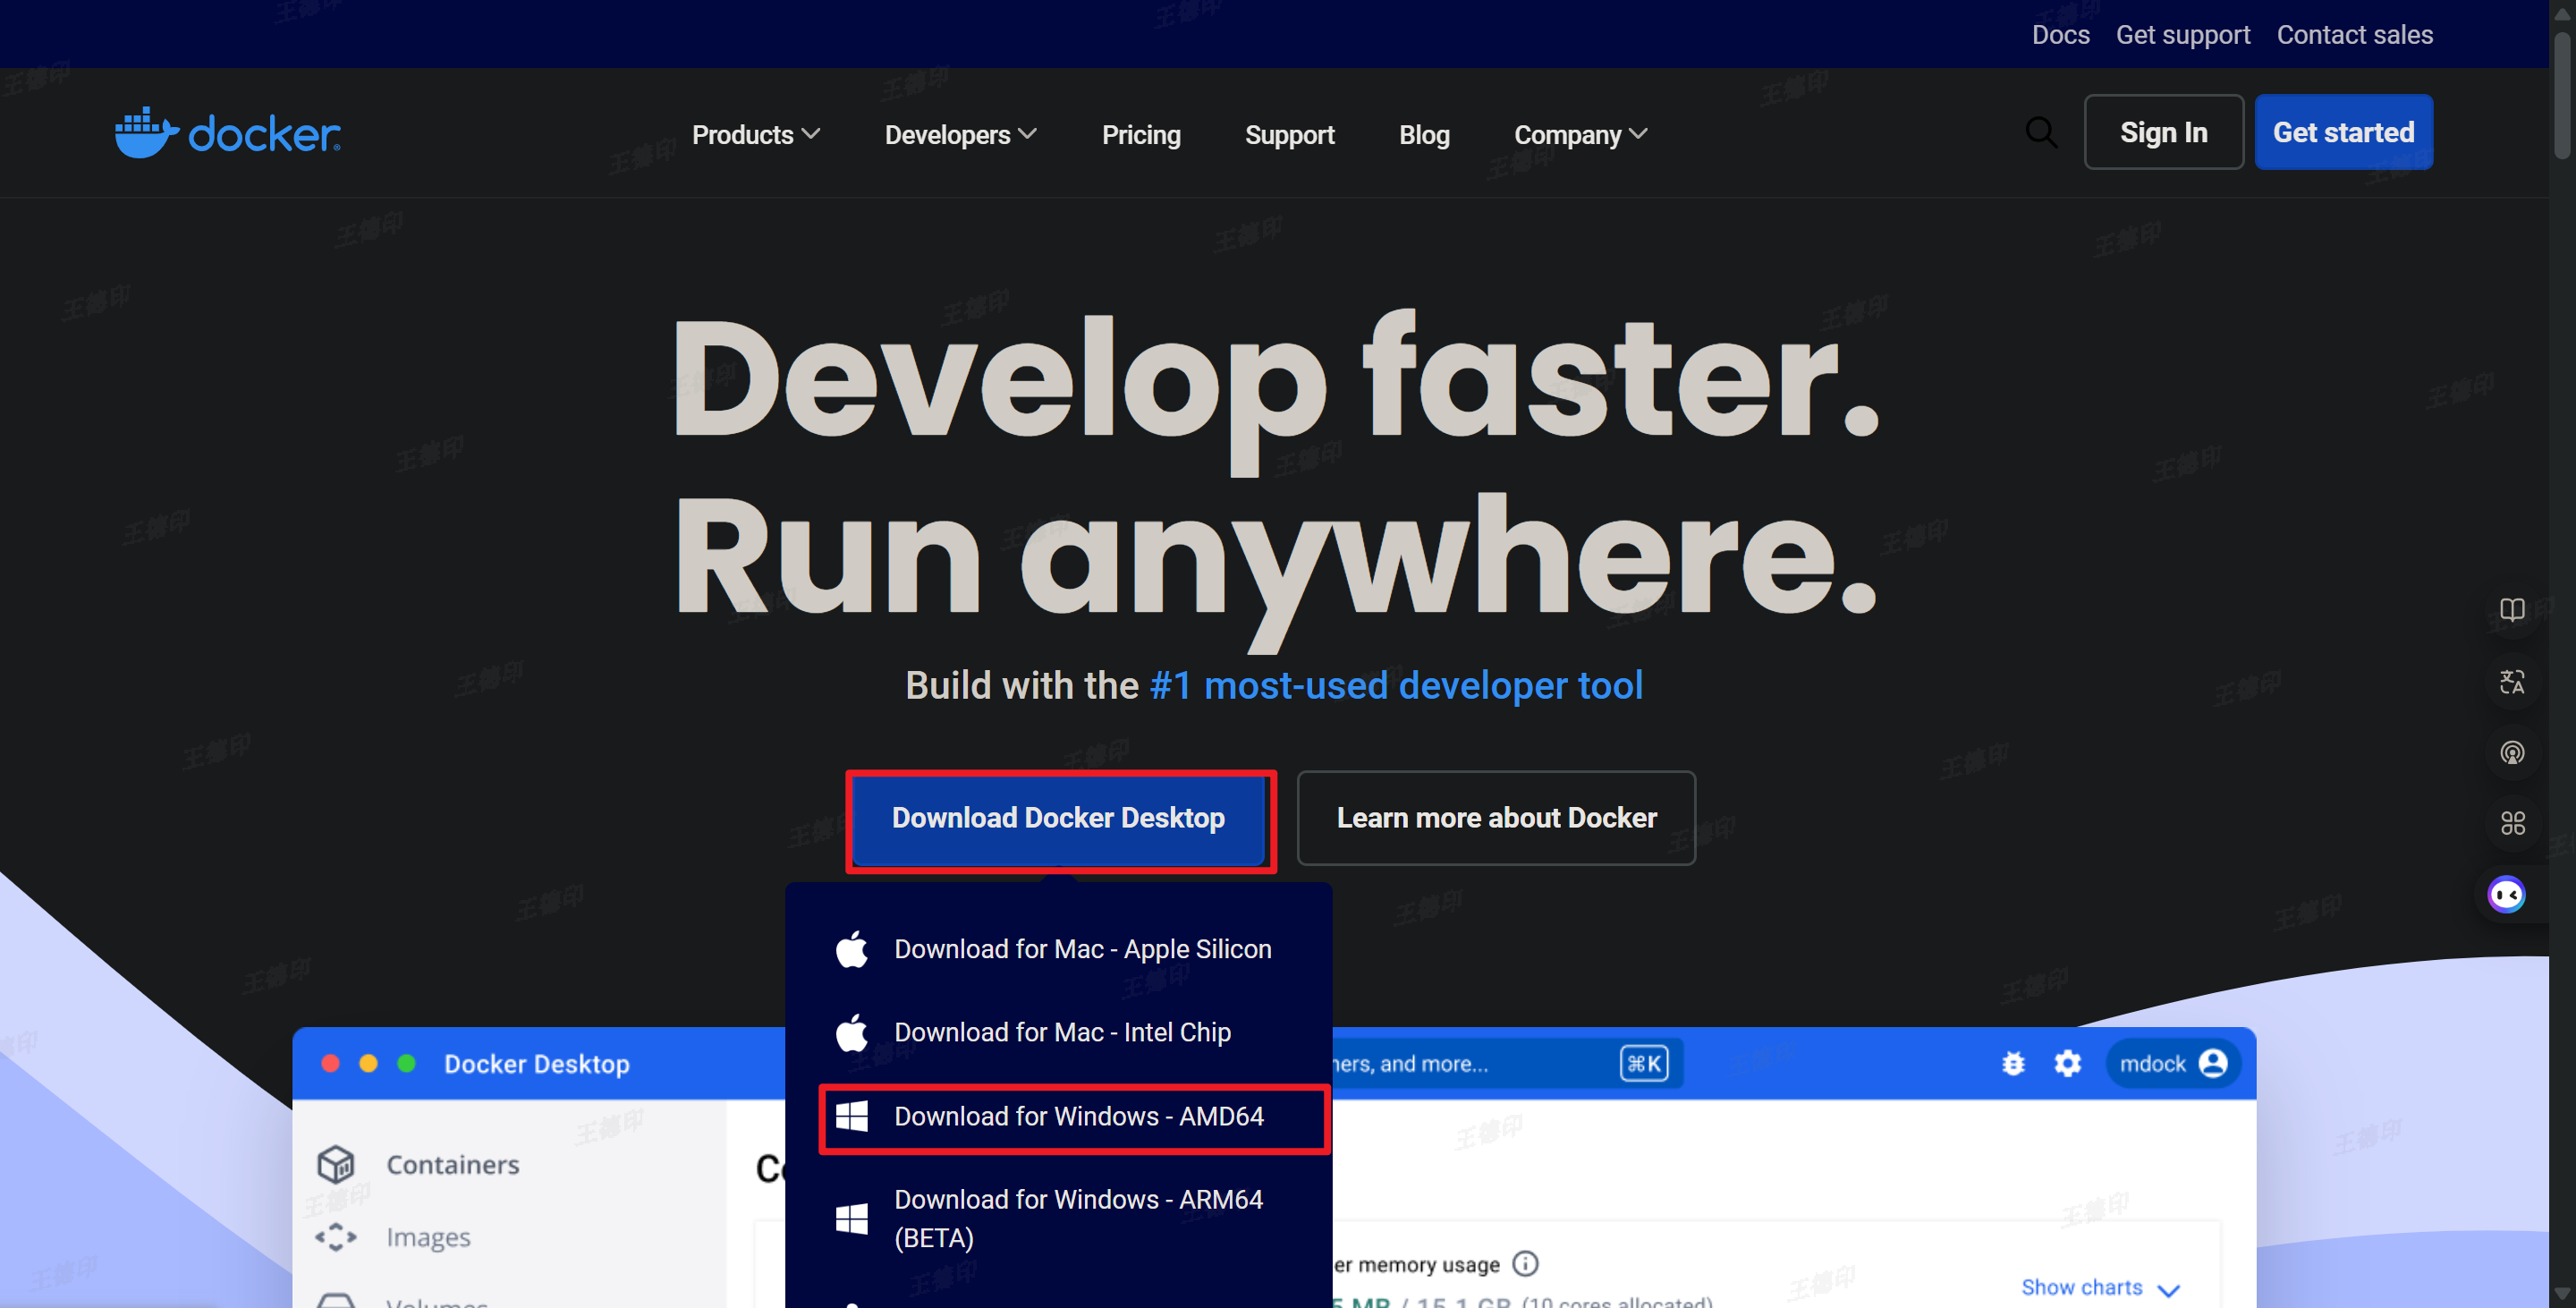Click the bug icon in Docker Desktop header
This screenshot has height=1308, width=2576.
(x=2013, y=1063)
